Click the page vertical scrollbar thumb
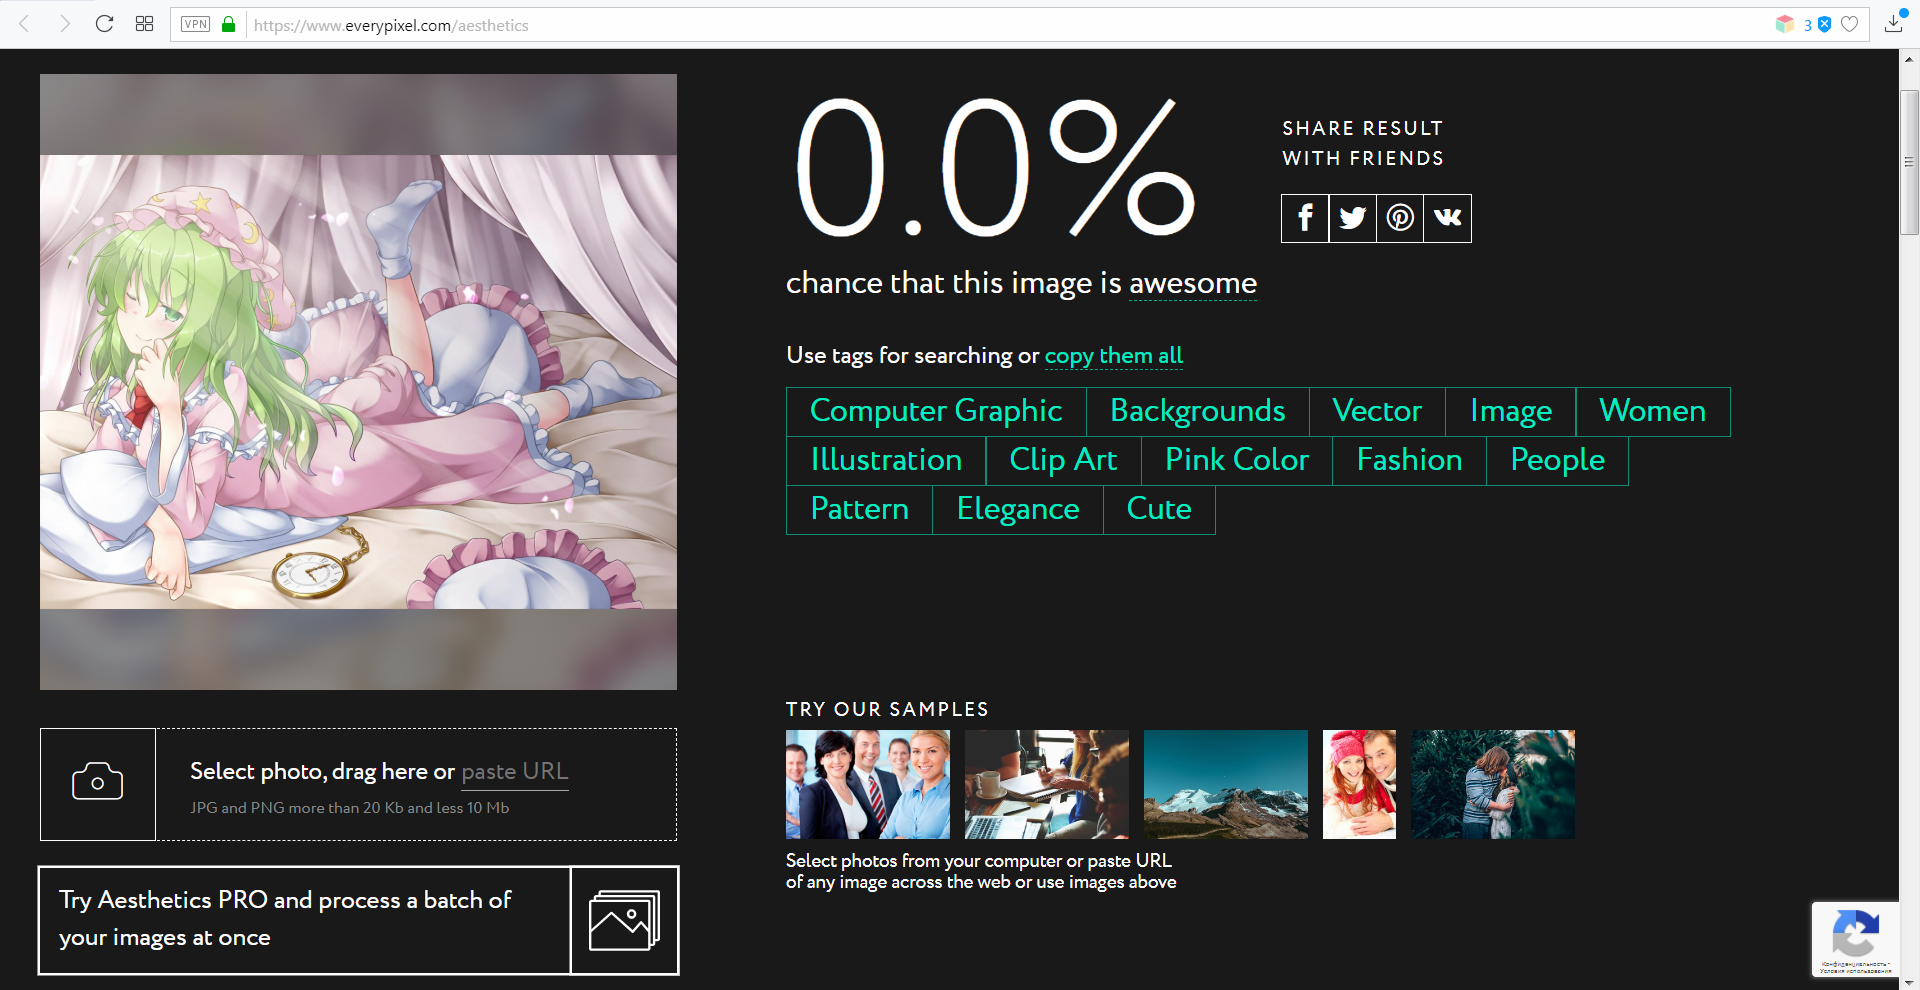Screen dimensions: 1920x990 (1909, 162)
